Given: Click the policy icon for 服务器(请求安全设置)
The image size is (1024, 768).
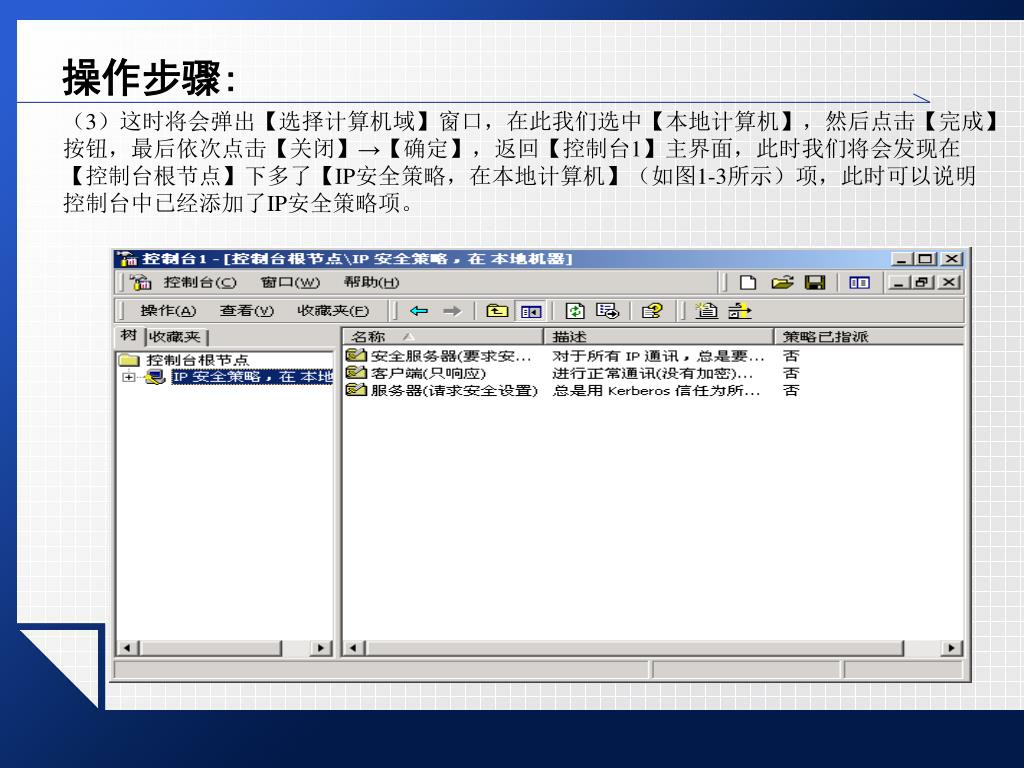Looking at the screenshot, I should click(356, 390).
